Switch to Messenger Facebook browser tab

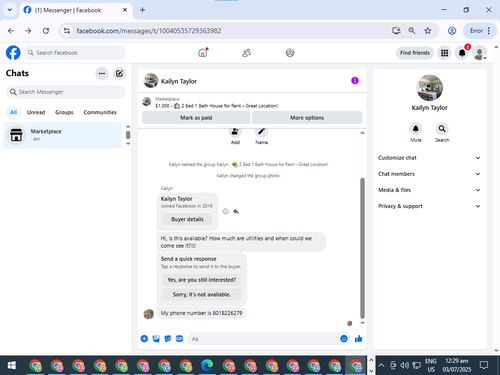click(76, 10)
